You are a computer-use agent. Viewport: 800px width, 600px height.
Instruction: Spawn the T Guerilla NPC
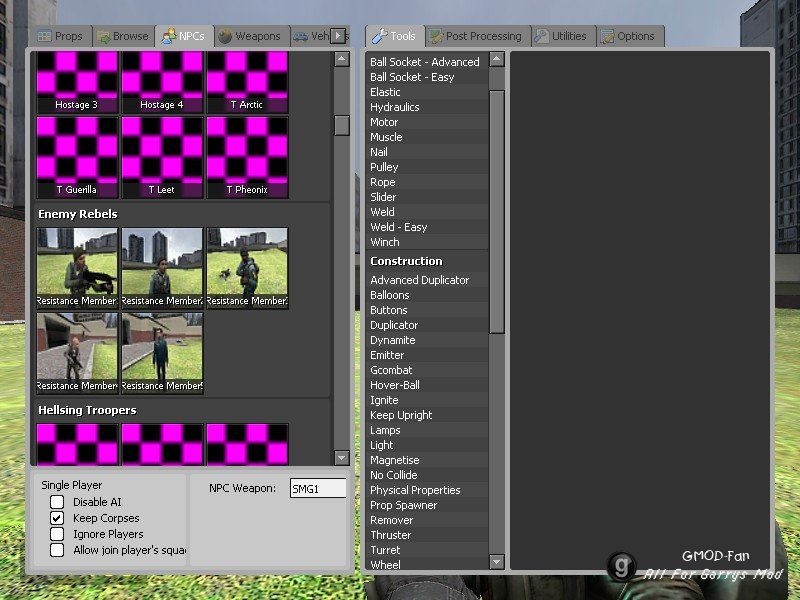coord(77,157)
